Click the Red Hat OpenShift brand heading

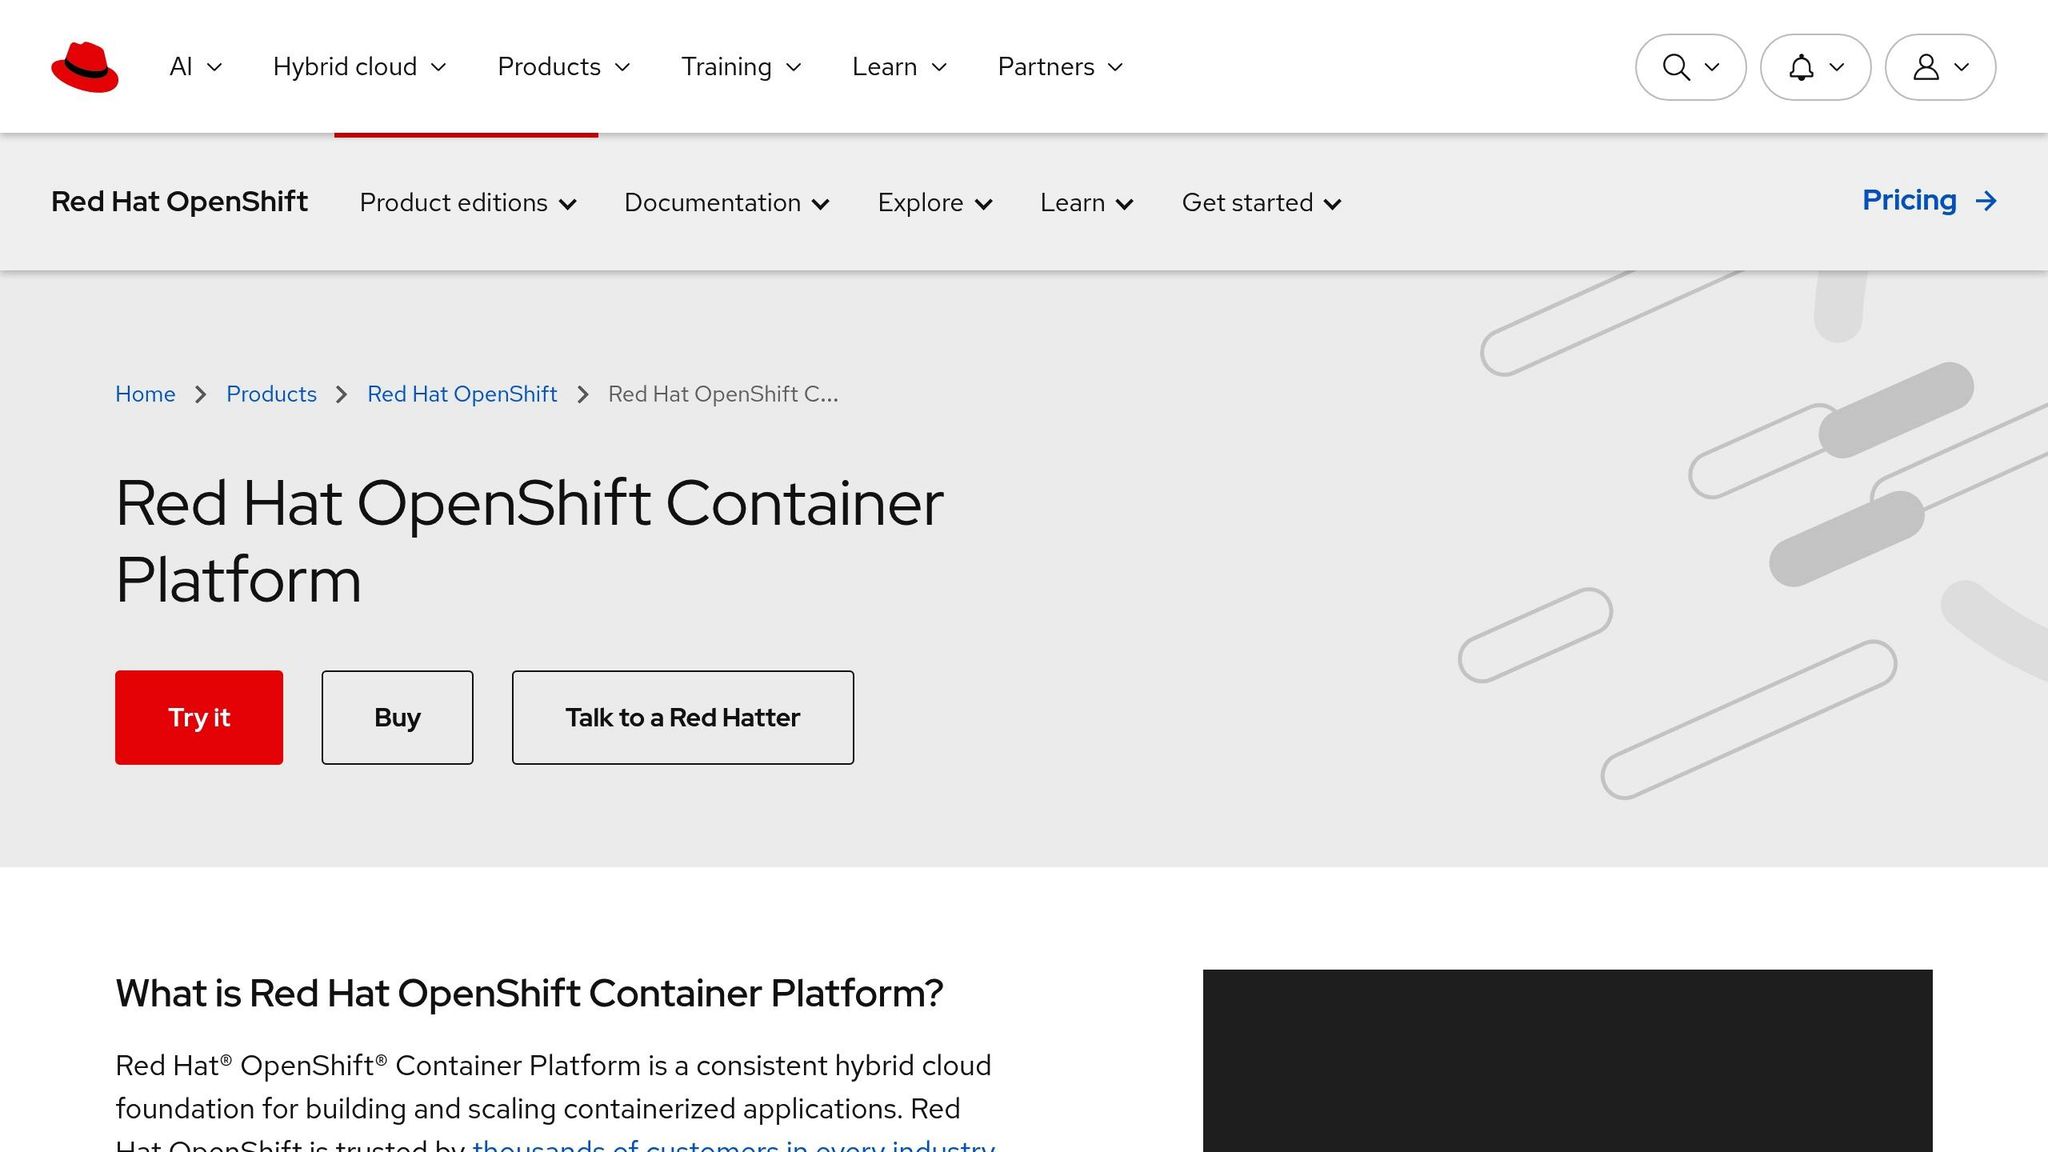click(x=179, y=201)
